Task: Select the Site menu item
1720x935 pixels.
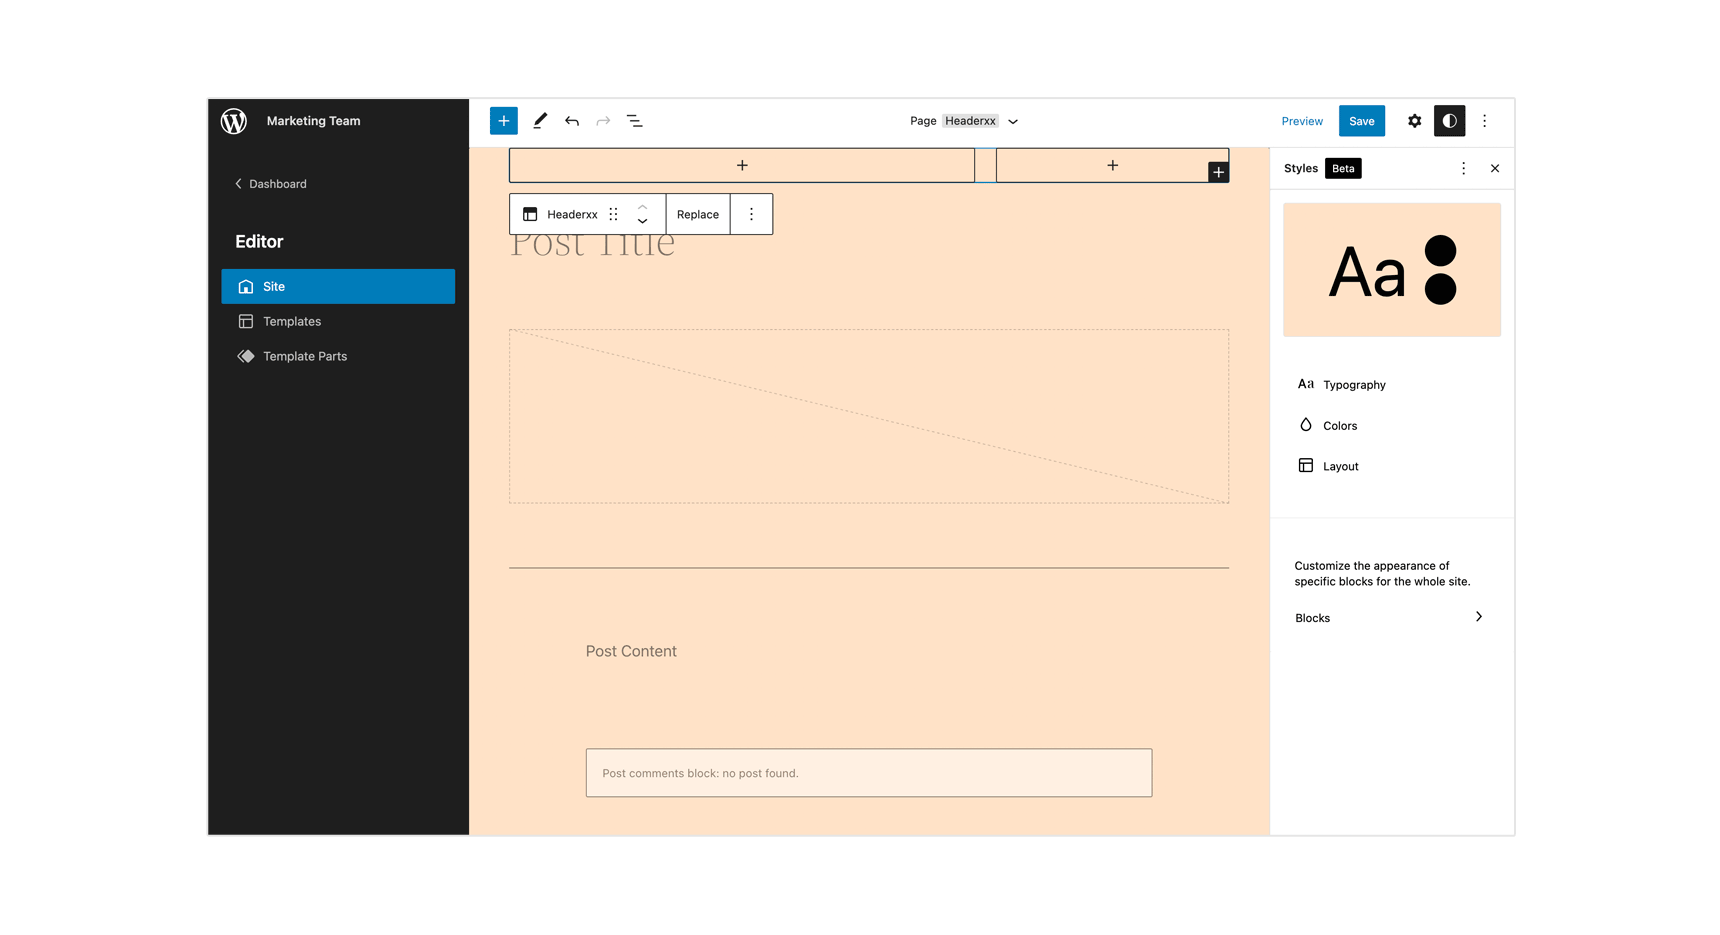Action: click(338, 287)
